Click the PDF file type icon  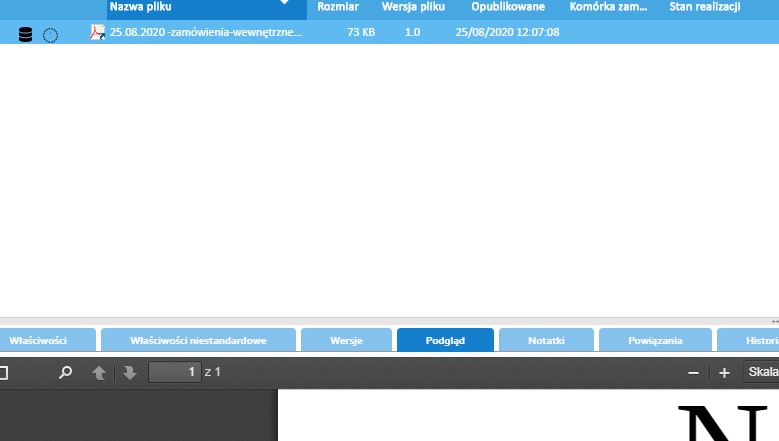[97, 32]
